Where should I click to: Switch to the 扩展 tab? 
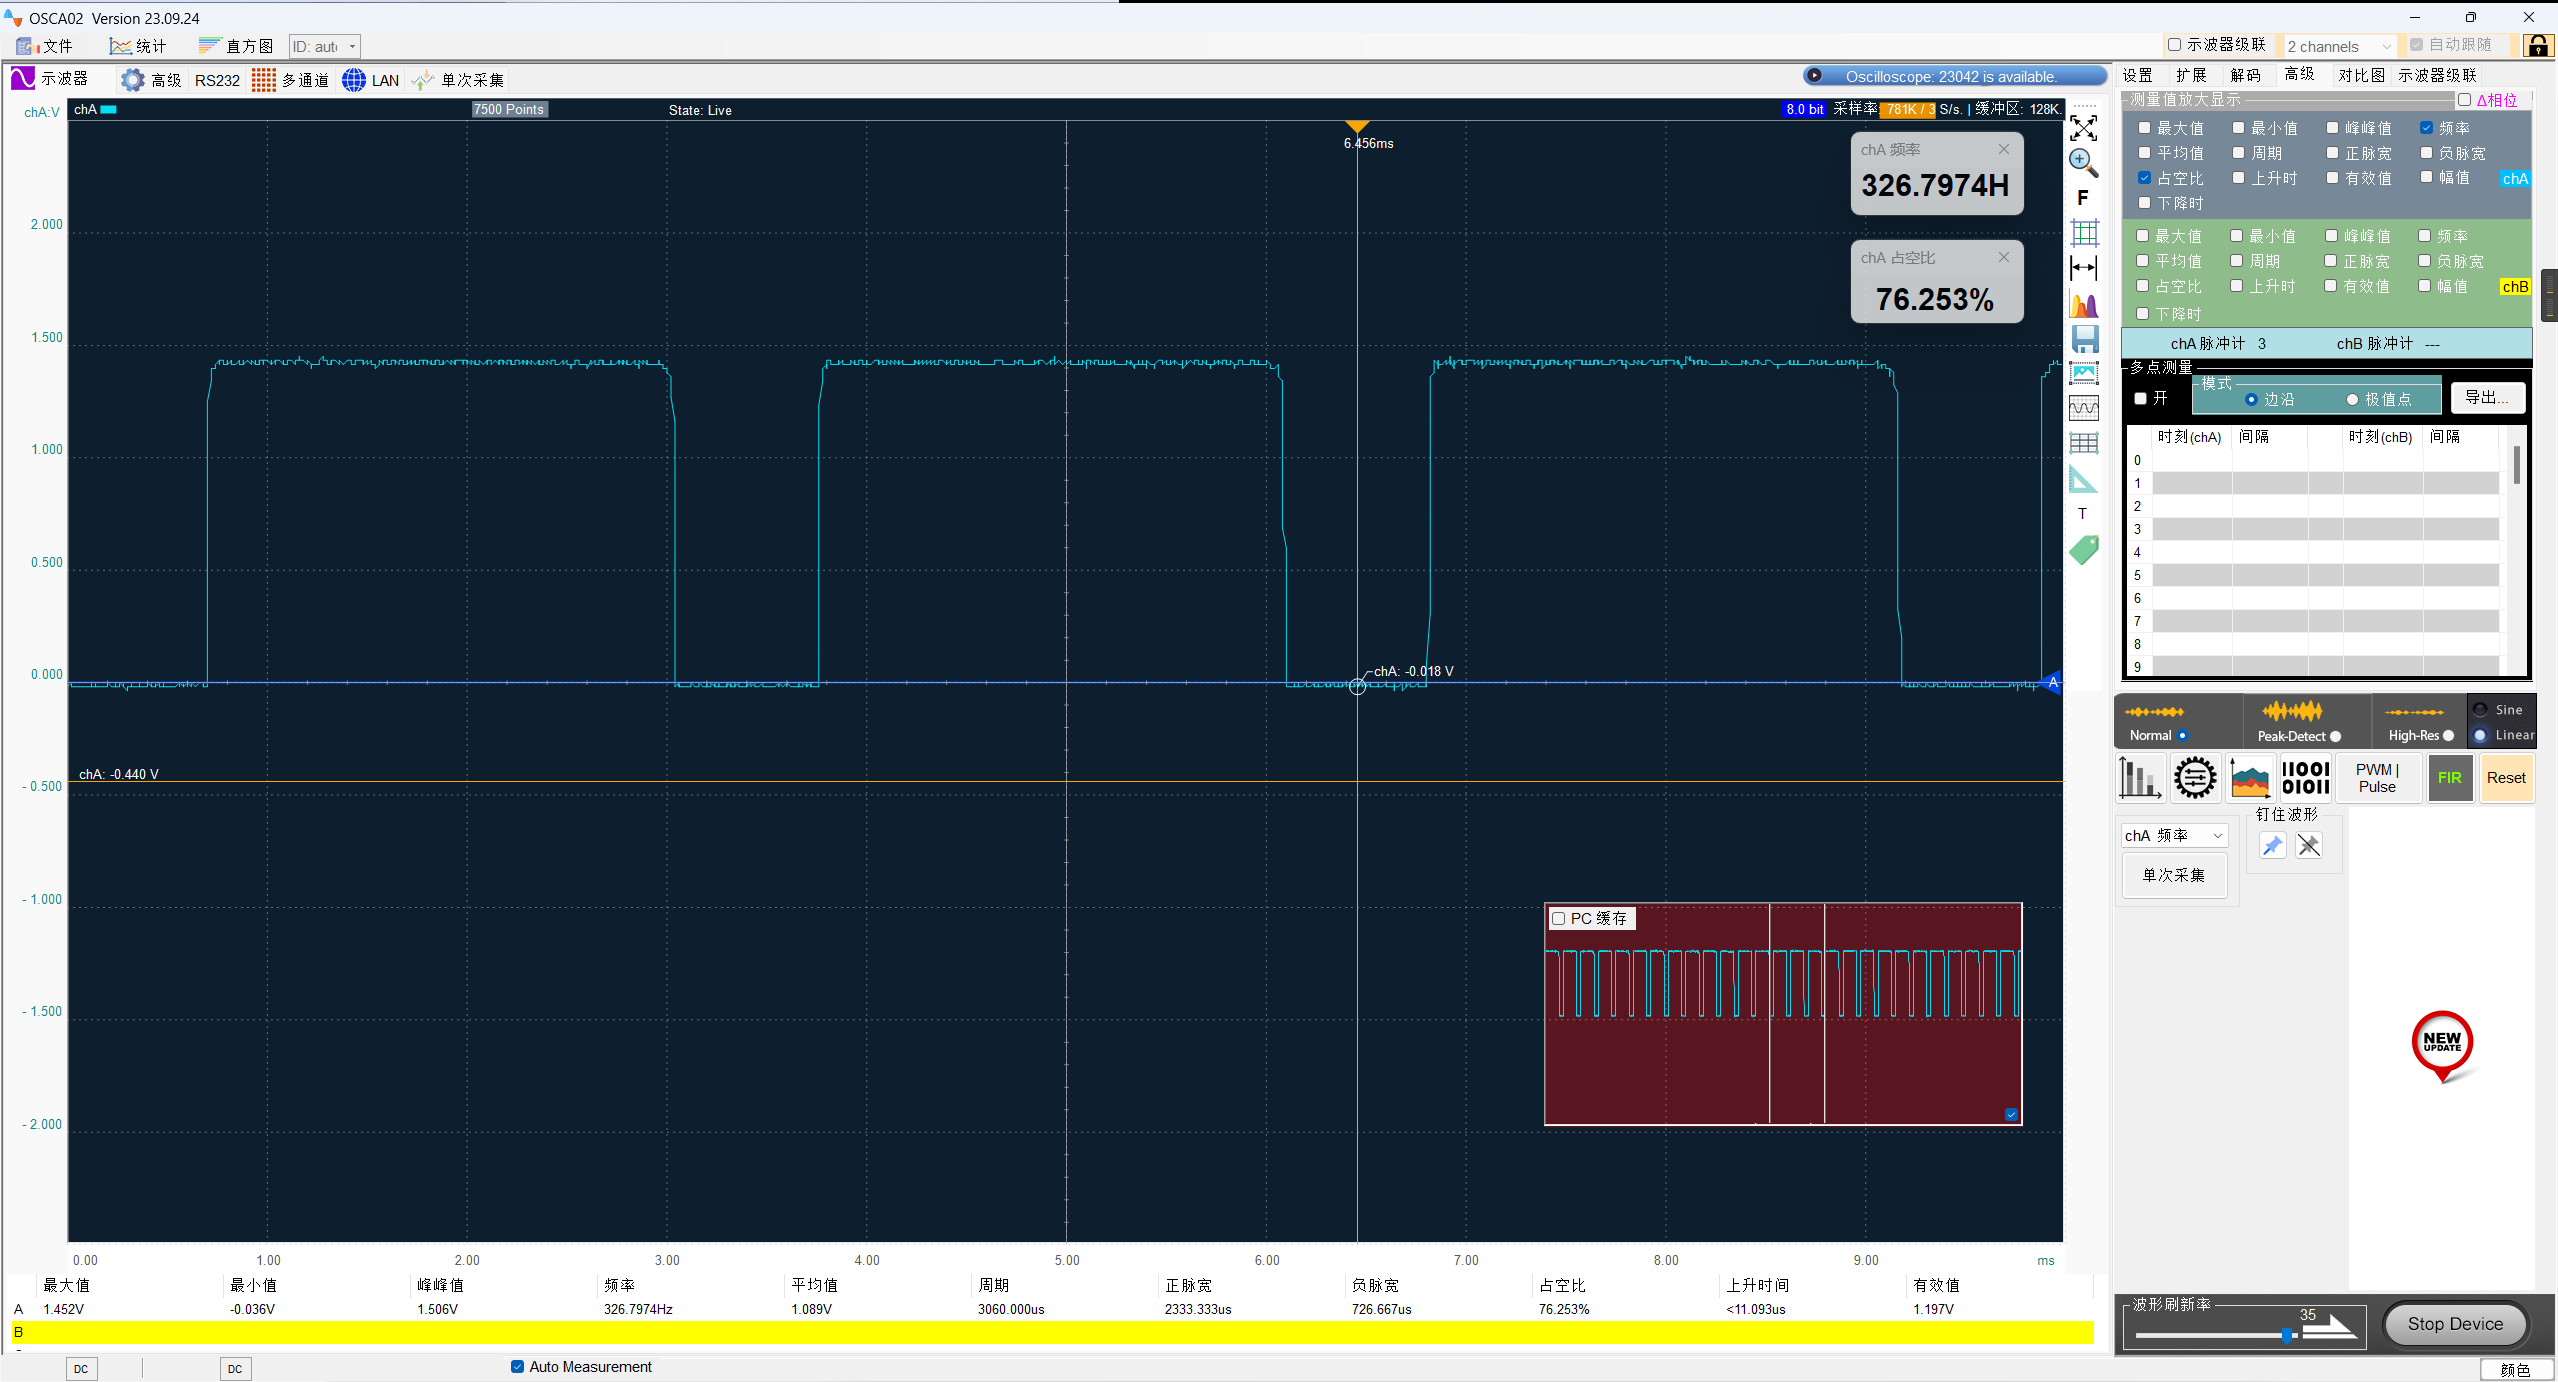point(2191,75)
